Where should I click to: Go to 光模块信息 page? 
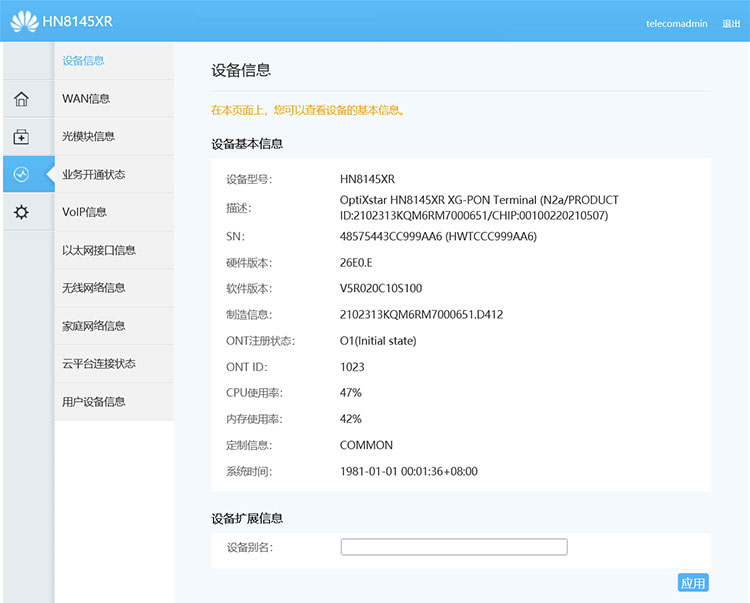pyautogui.click(x=88, y=137)
